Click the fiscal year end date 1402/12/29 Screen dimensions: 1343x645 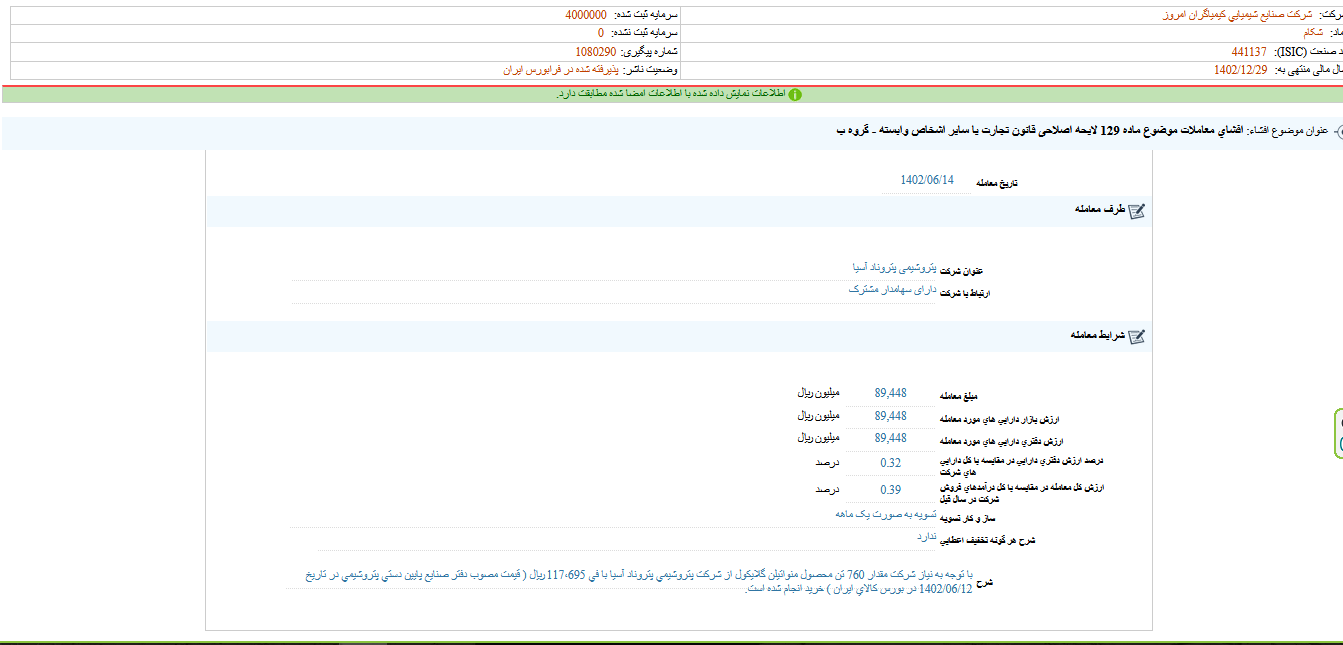pyautogui.click(x=1240, y=70)
